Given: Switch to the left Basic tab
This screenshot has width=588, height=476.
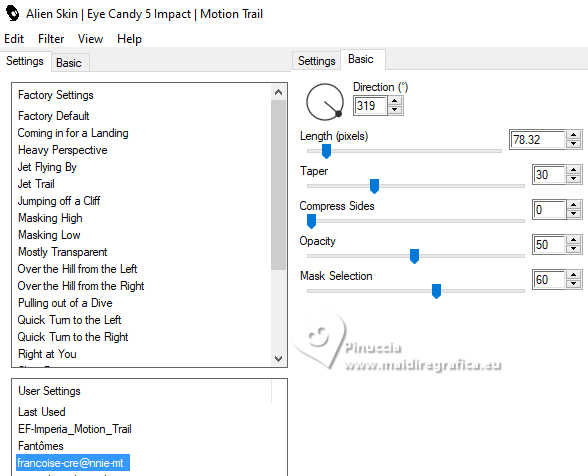Looking at the screenshot, I should (x=69, y=63).
